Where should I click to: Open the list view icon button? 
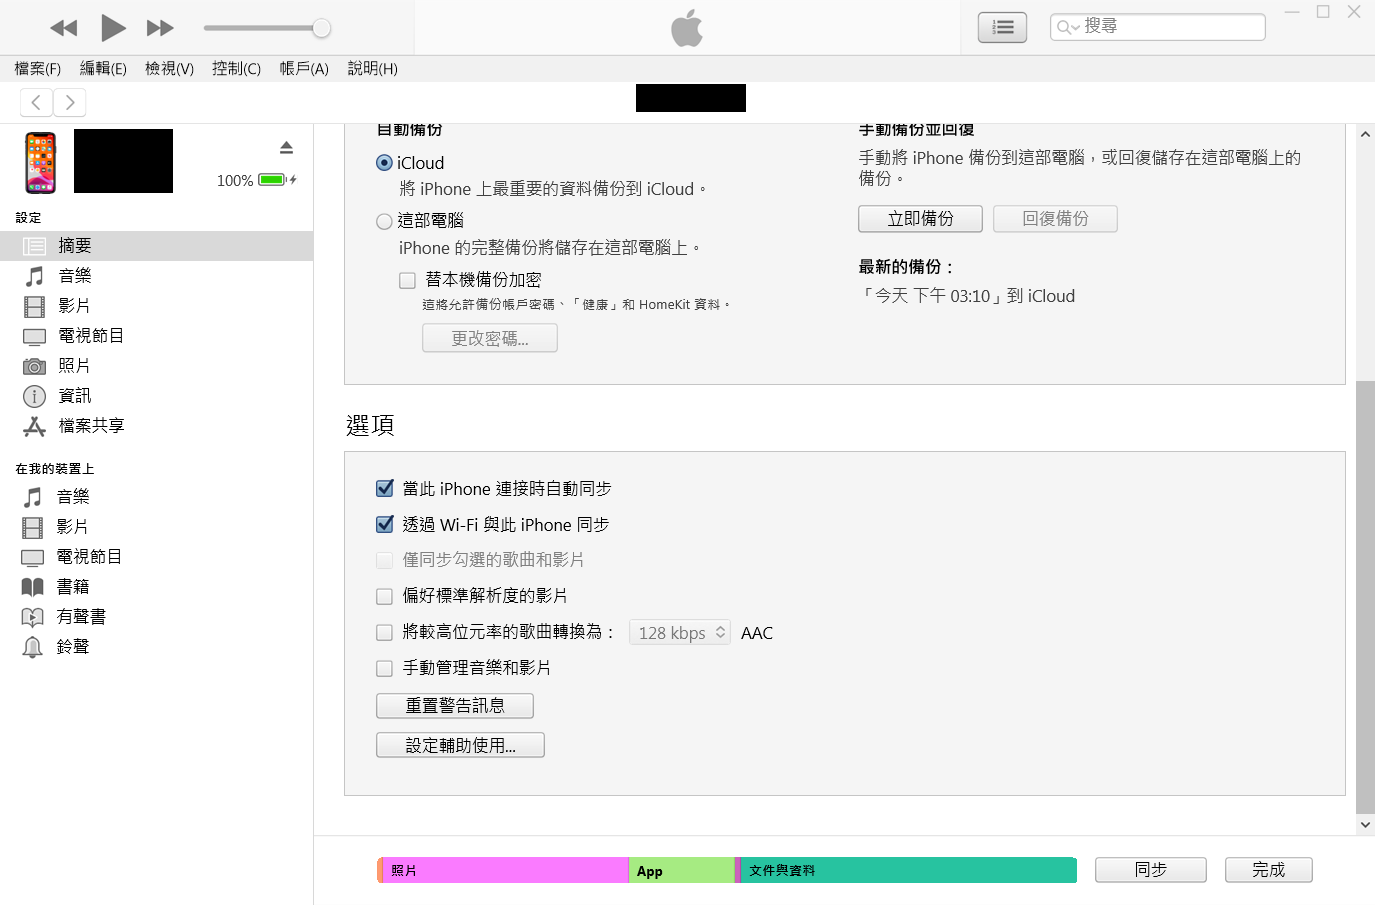(1002, 28)
